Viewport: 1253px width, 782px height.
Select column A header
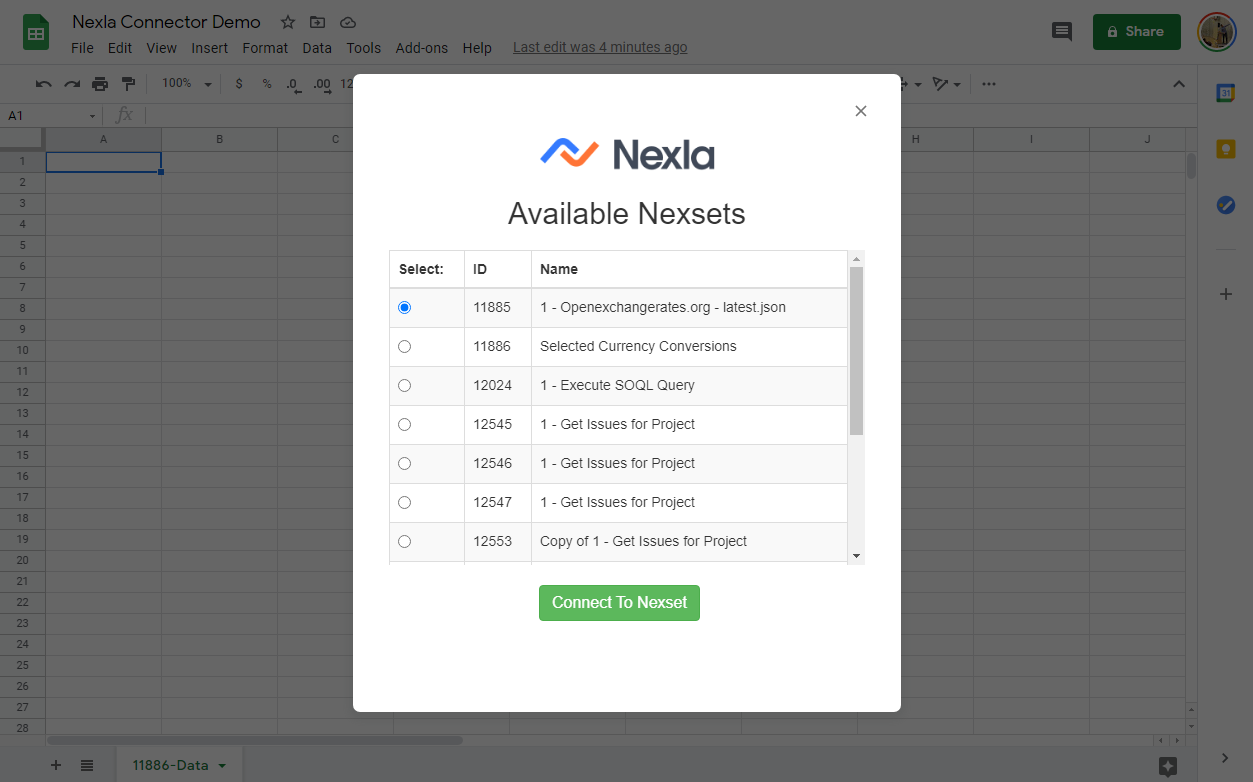point(103,139)
